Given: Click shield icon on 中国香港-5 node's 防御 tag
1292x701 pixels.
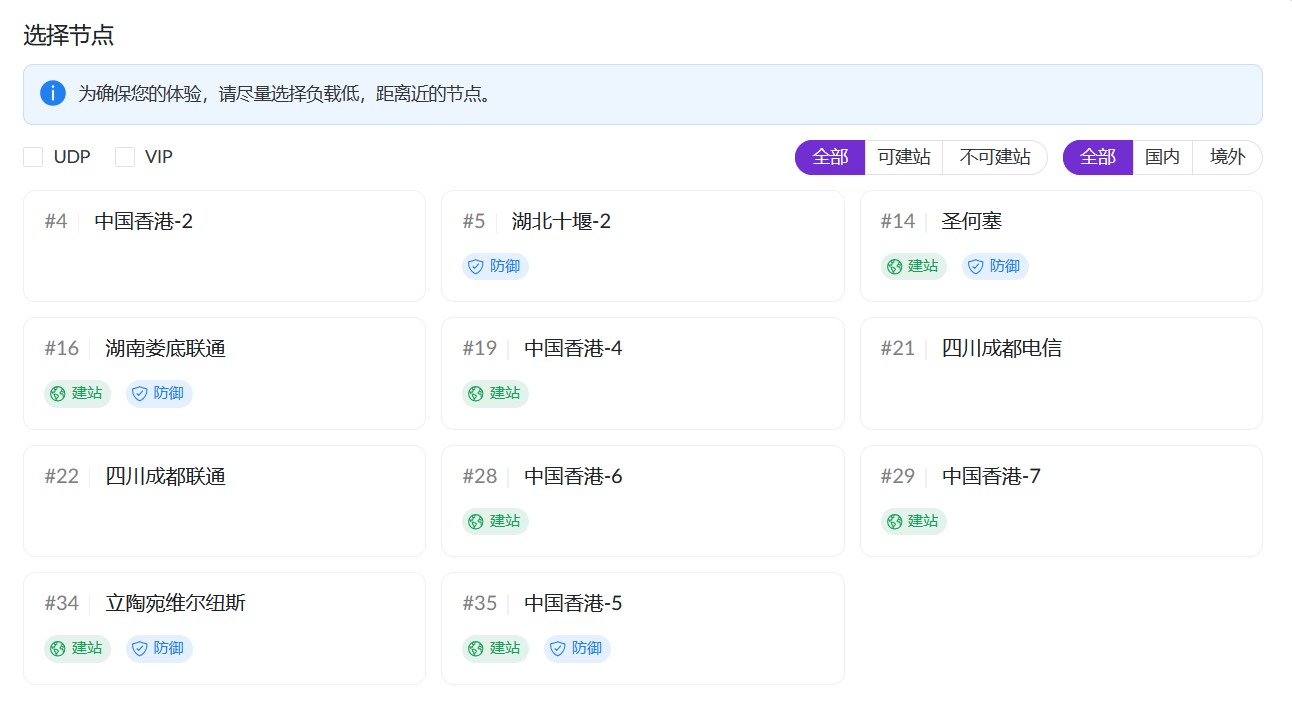Looking at the screenshot, I should click(x=558, y=649).
